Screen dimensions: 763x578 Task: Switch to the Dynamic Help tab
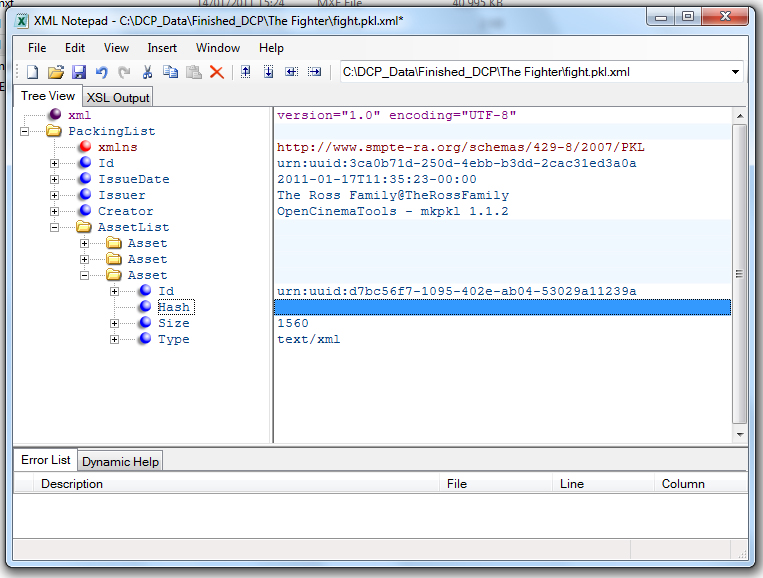click(120, 462)
